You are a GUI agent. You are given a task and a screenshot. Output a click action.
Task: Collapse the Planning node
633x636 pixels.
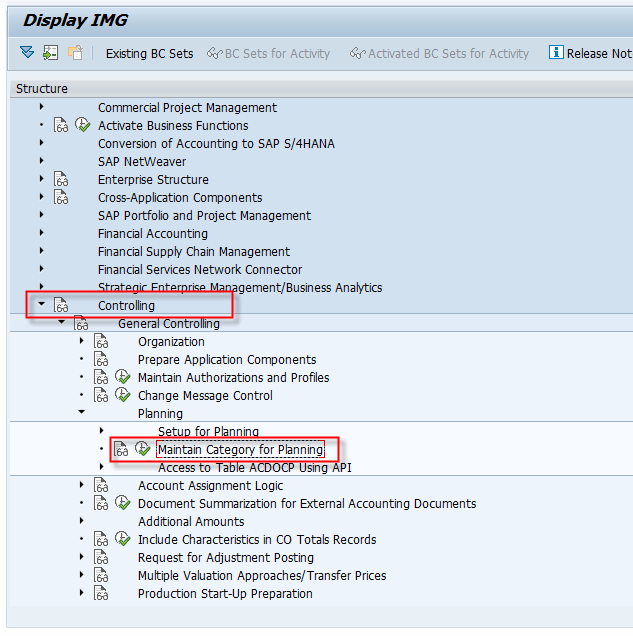(x=82, y=412)
